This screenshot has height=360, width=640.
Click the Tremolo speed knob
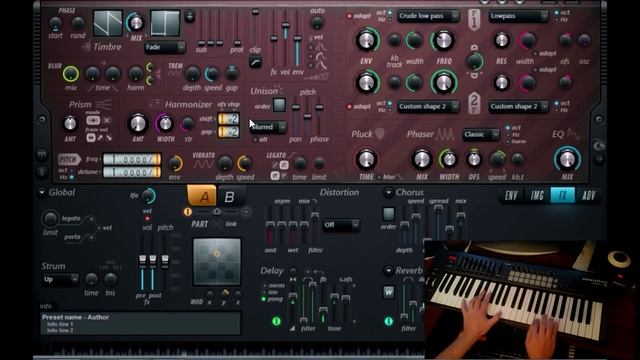(x=212, y=74)
